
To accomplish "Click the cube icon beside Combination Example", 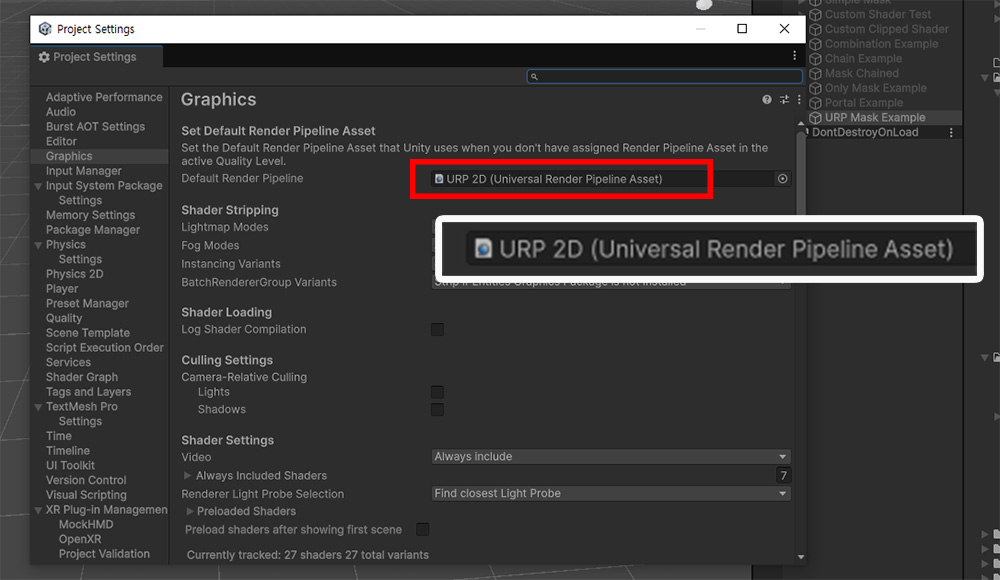I will coord(816,44).
